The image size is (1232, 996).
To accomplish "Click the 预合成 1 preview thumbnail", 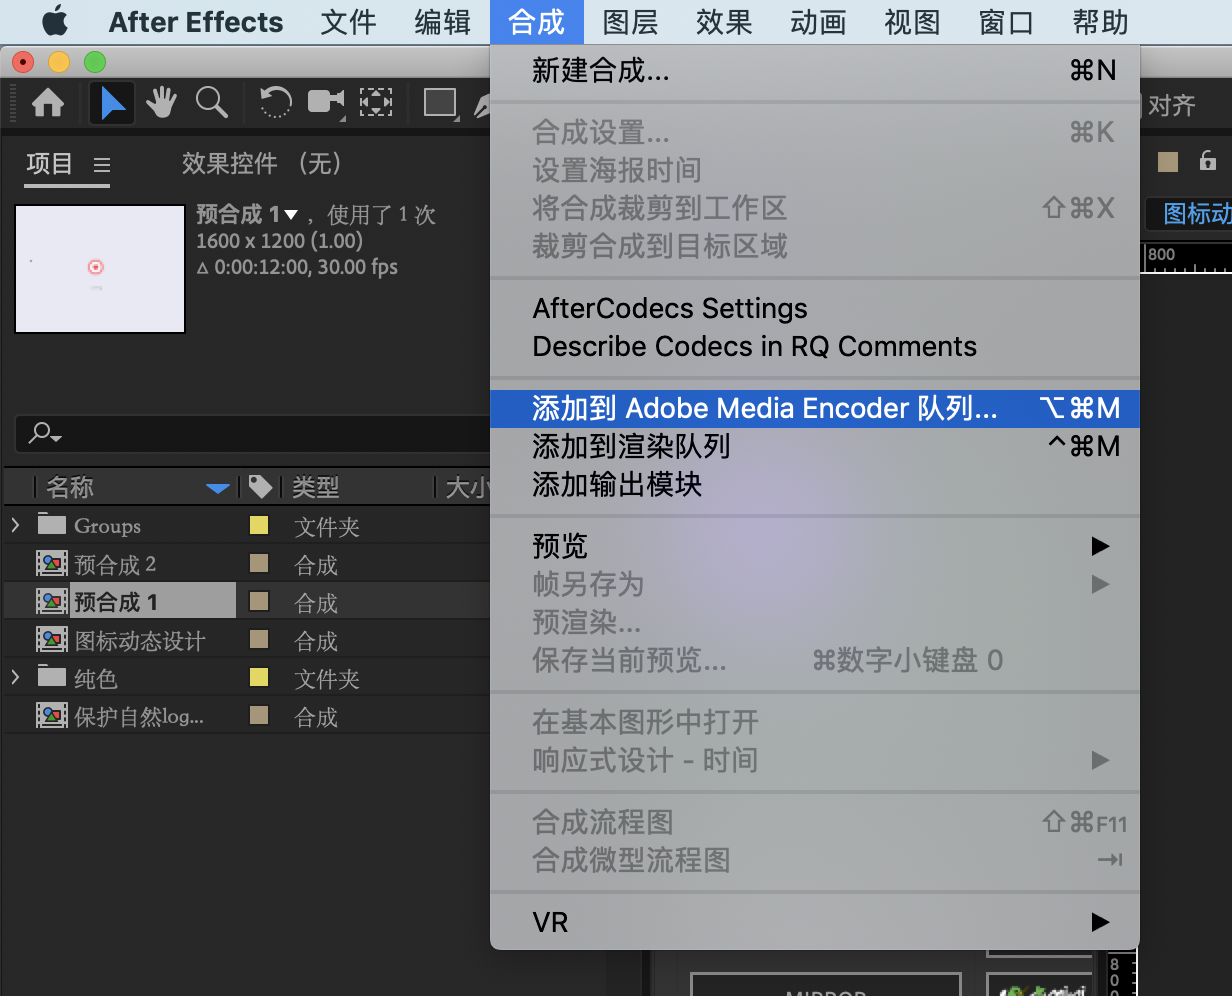I will [x=100, y=269].
